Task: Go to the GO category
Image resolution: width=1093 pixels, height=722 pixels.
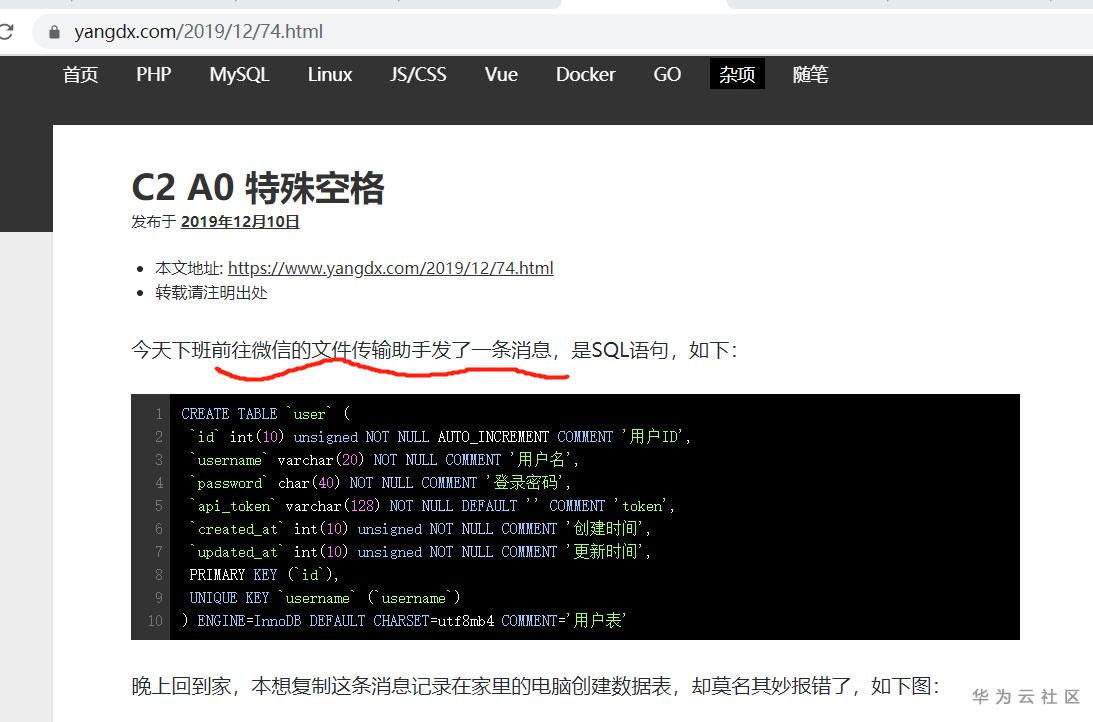Action: 667,74
